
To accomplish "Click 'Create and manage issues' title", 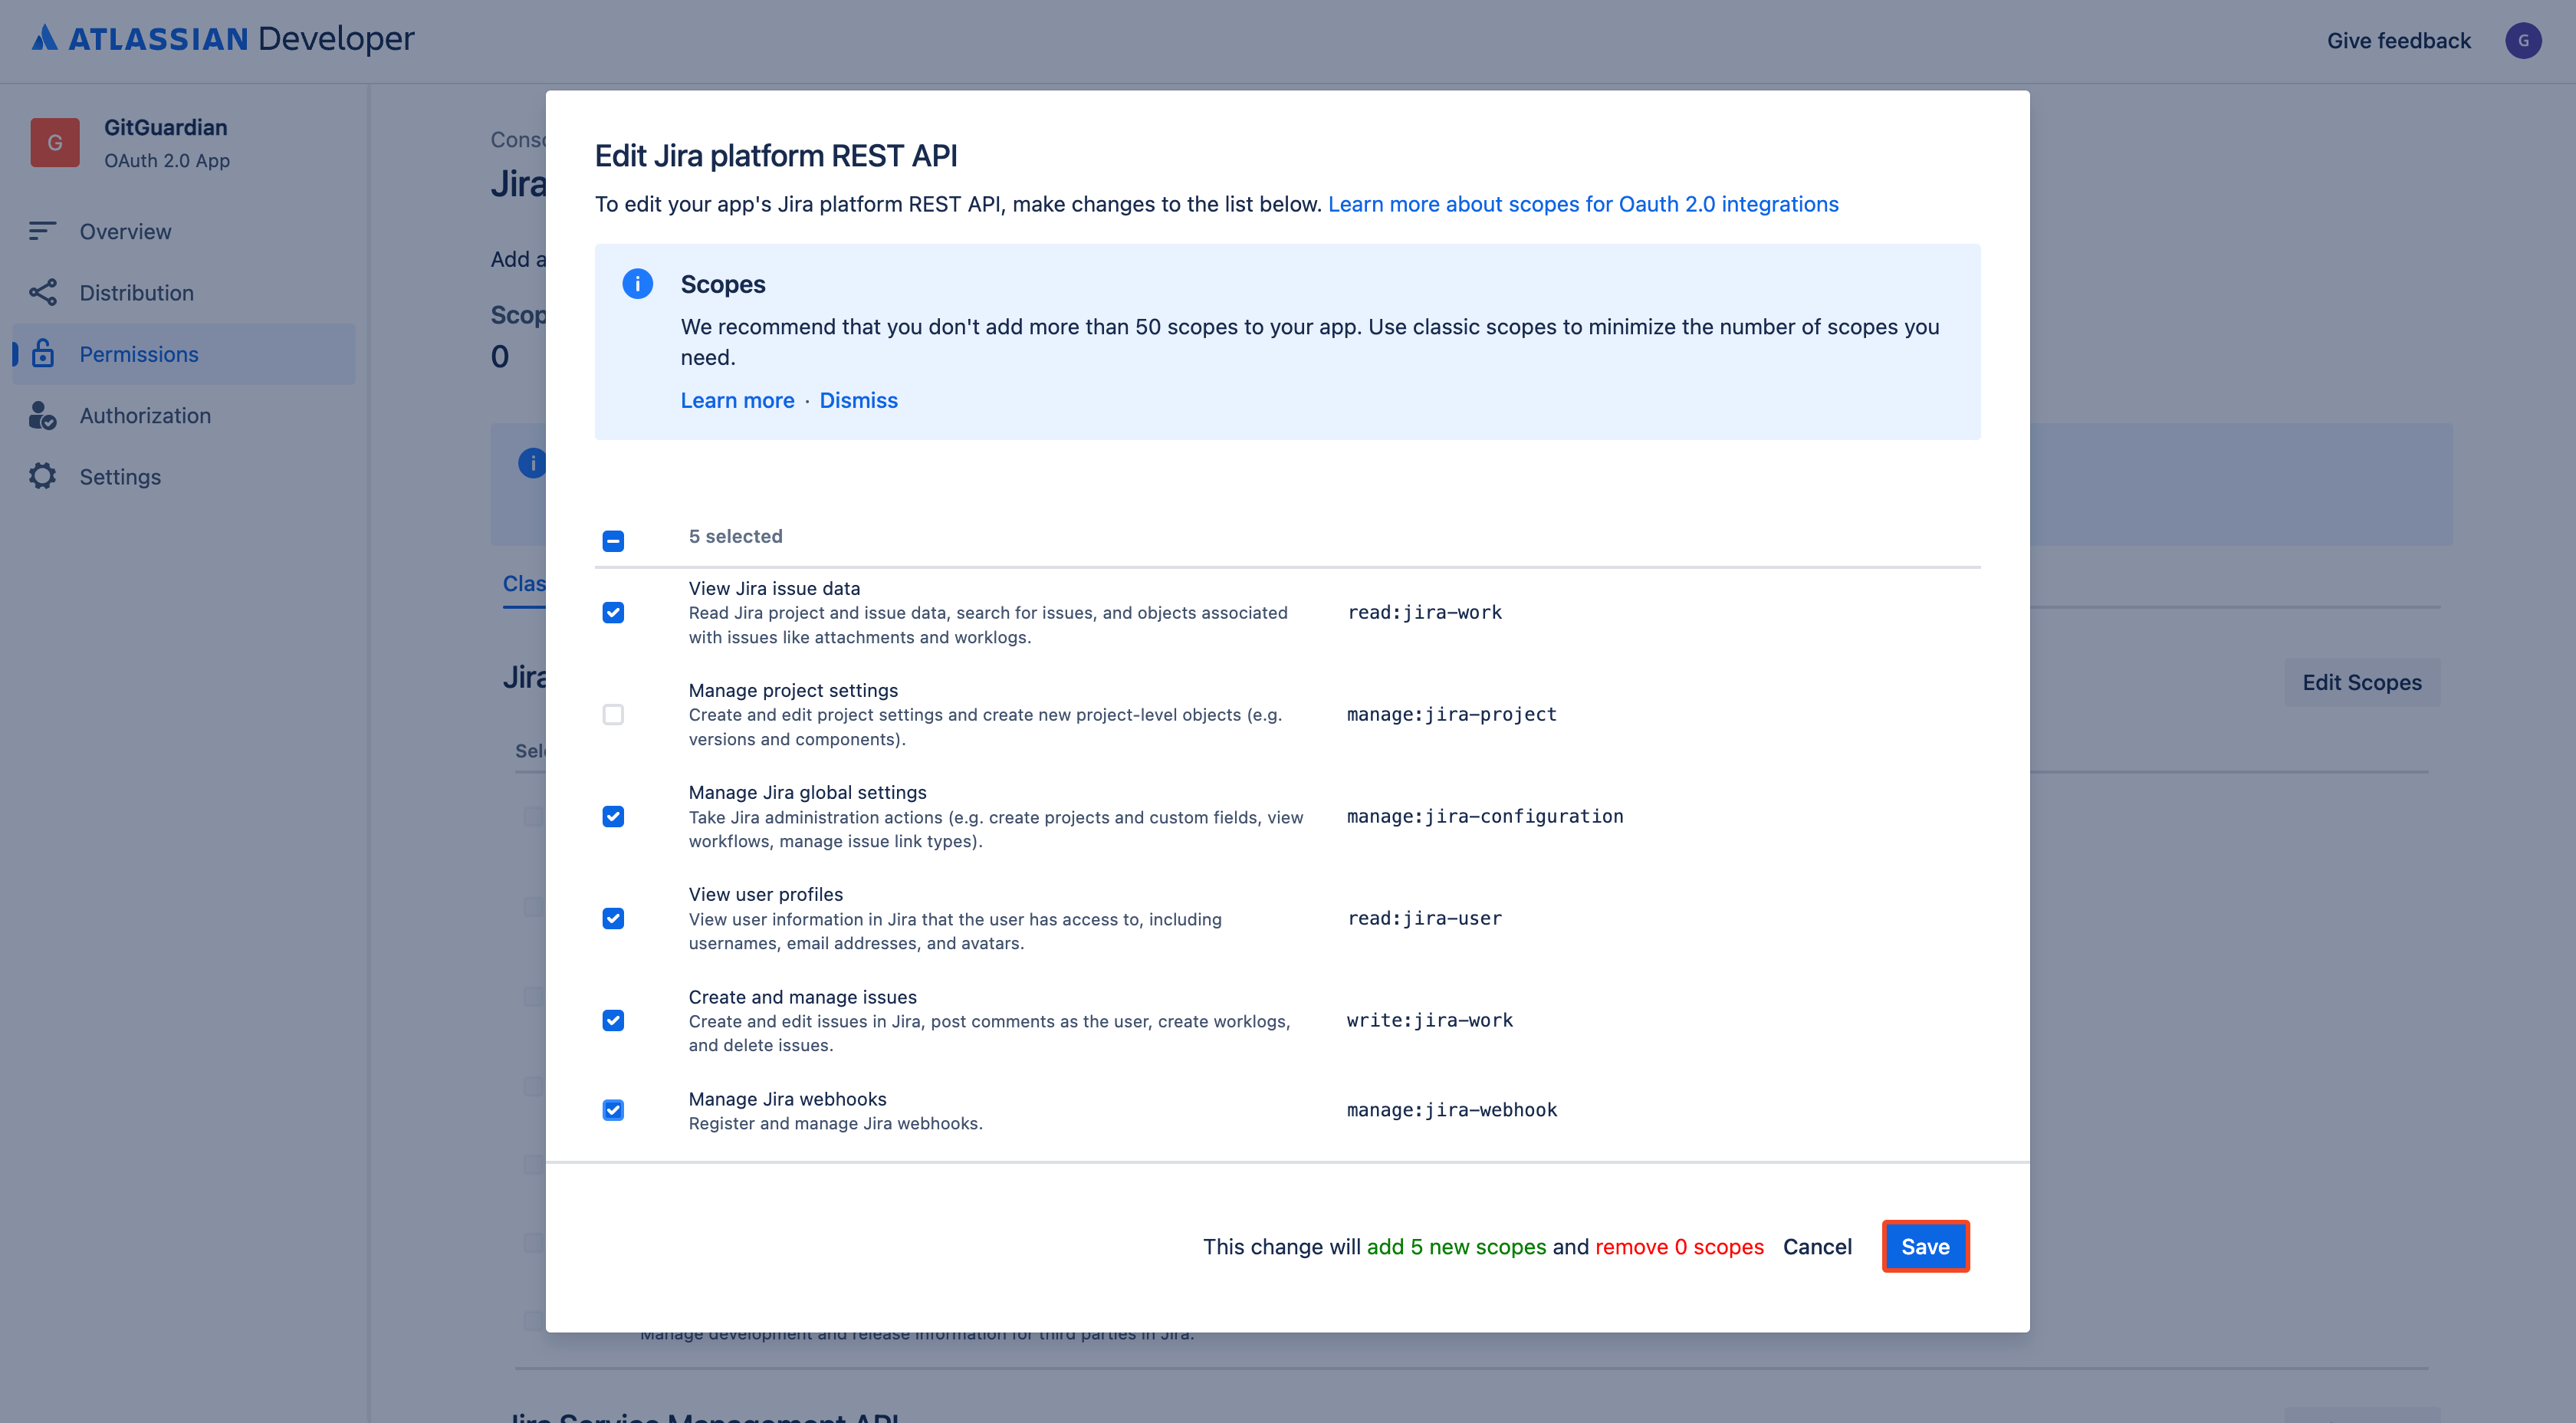I will pos(802,997).
